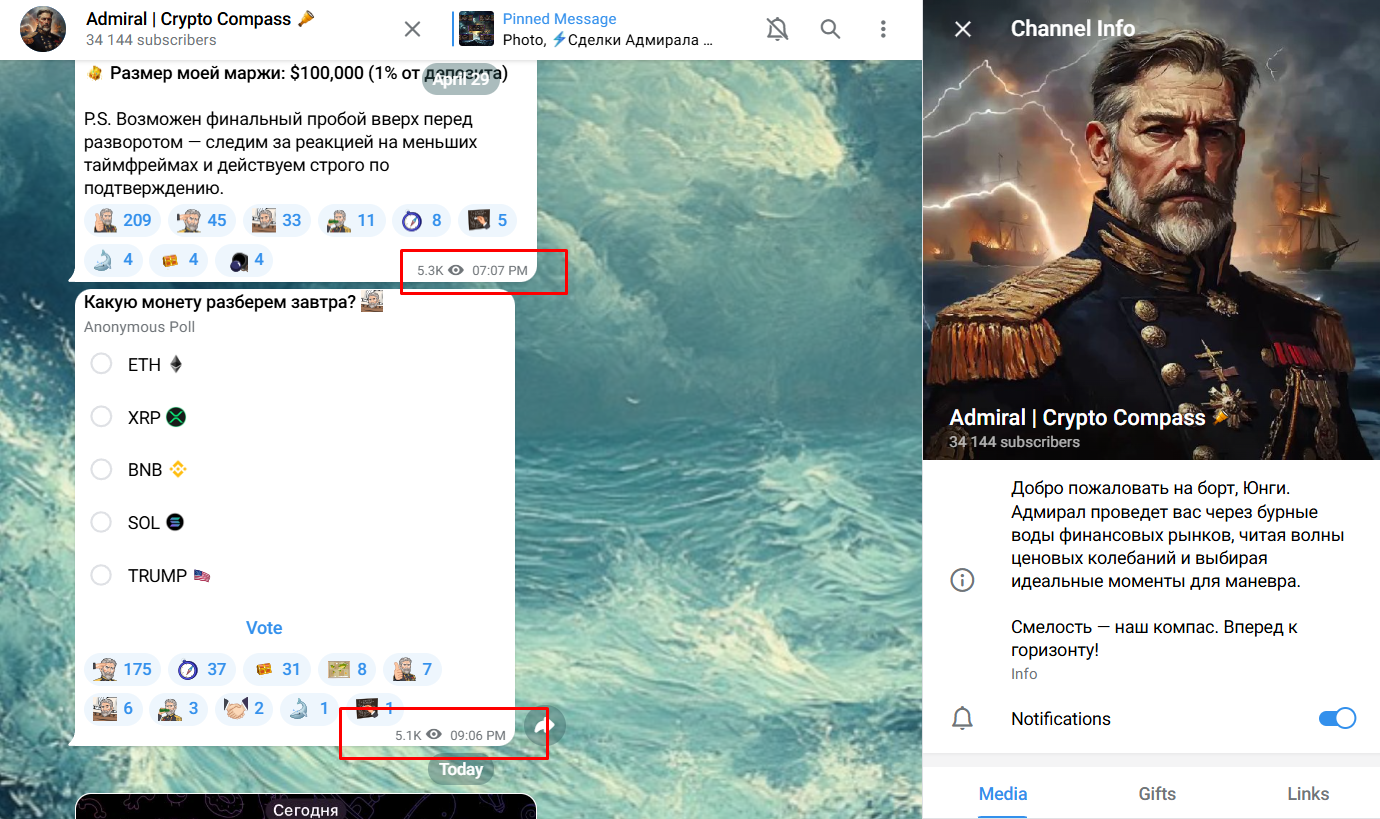Unmute the channel with the crossed bell icon
Screen dimensions: 1380x819
(x=777, y=29)
